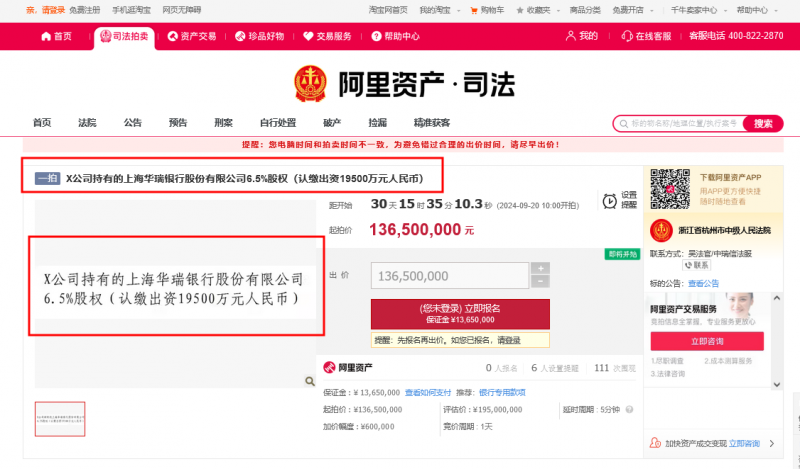Select 破产 in the sub-navigation
Viewport: 800px width, 469px height.
[x=332, y=122]
